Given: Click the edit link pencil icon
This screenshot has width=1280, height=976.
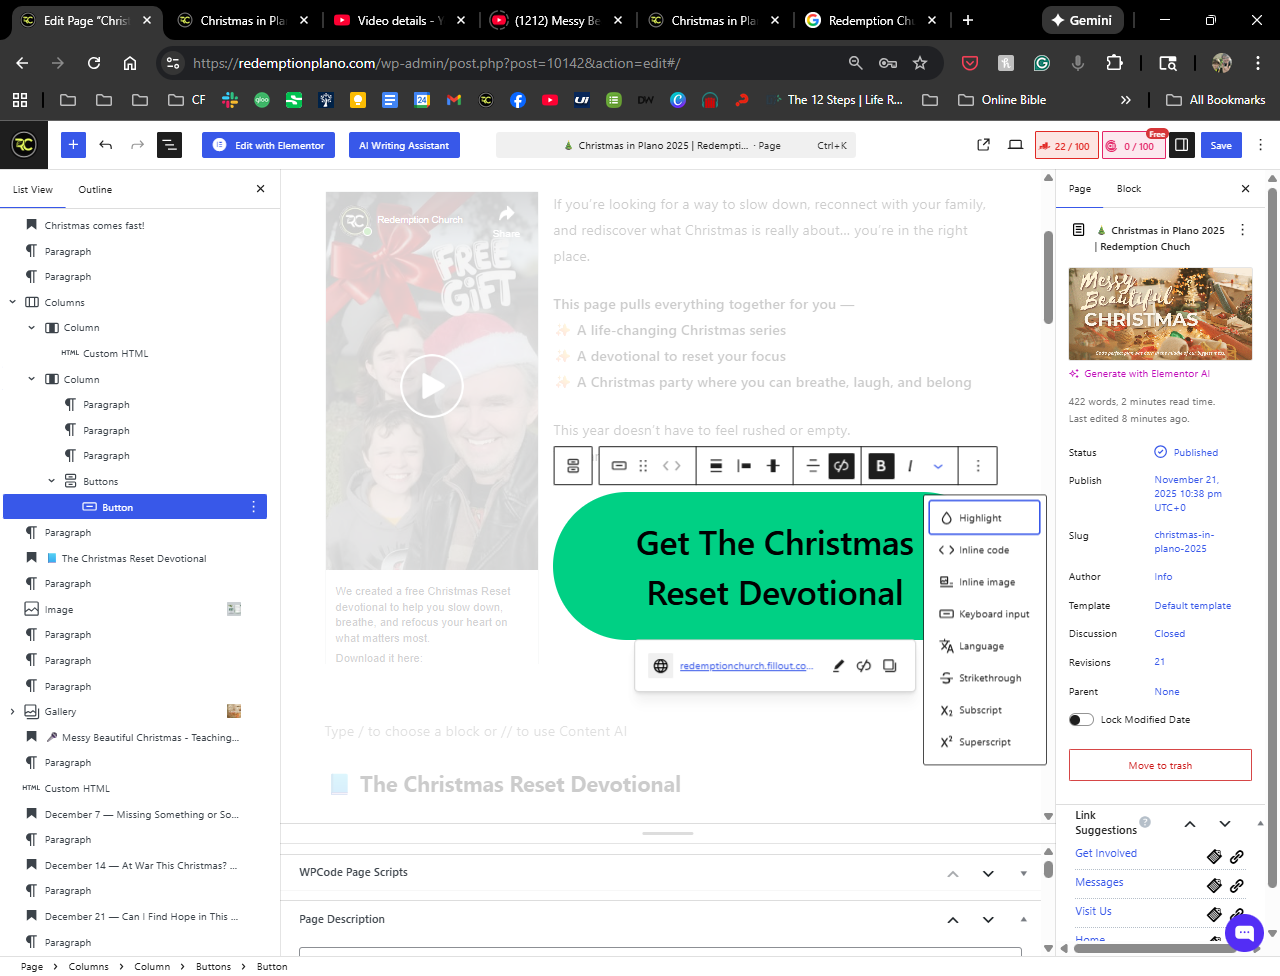Looking at the screenshot, I should (x=838, y=666).
